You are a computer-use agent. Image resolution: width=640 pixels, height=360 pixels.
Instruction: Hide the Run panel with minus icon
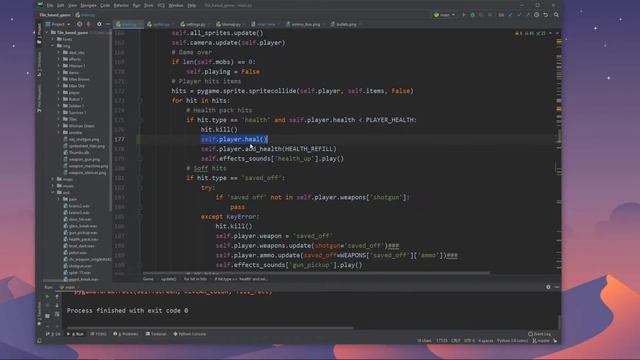(x=557, y=287)
